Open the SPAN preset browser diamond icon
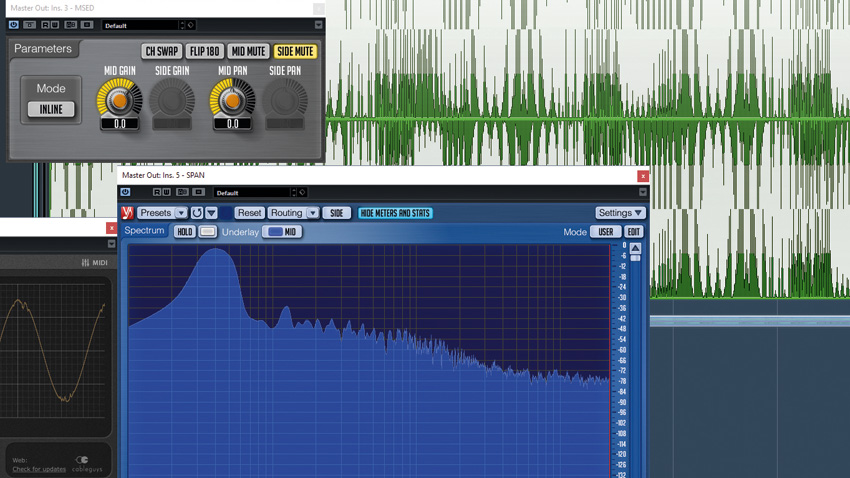 302,192
